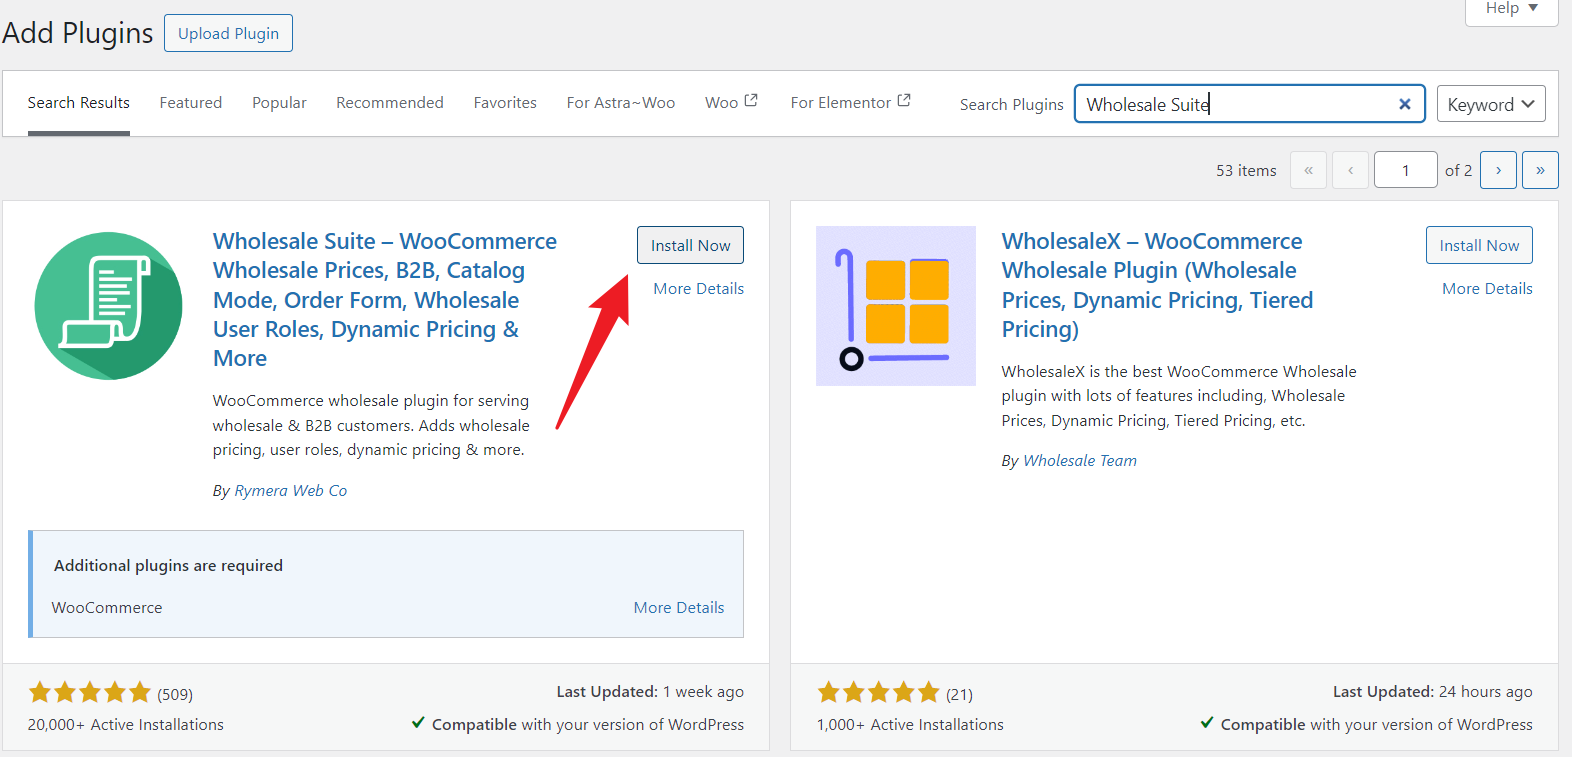
Task: Click the '53 items' count text
Action: coord(1246,170)
